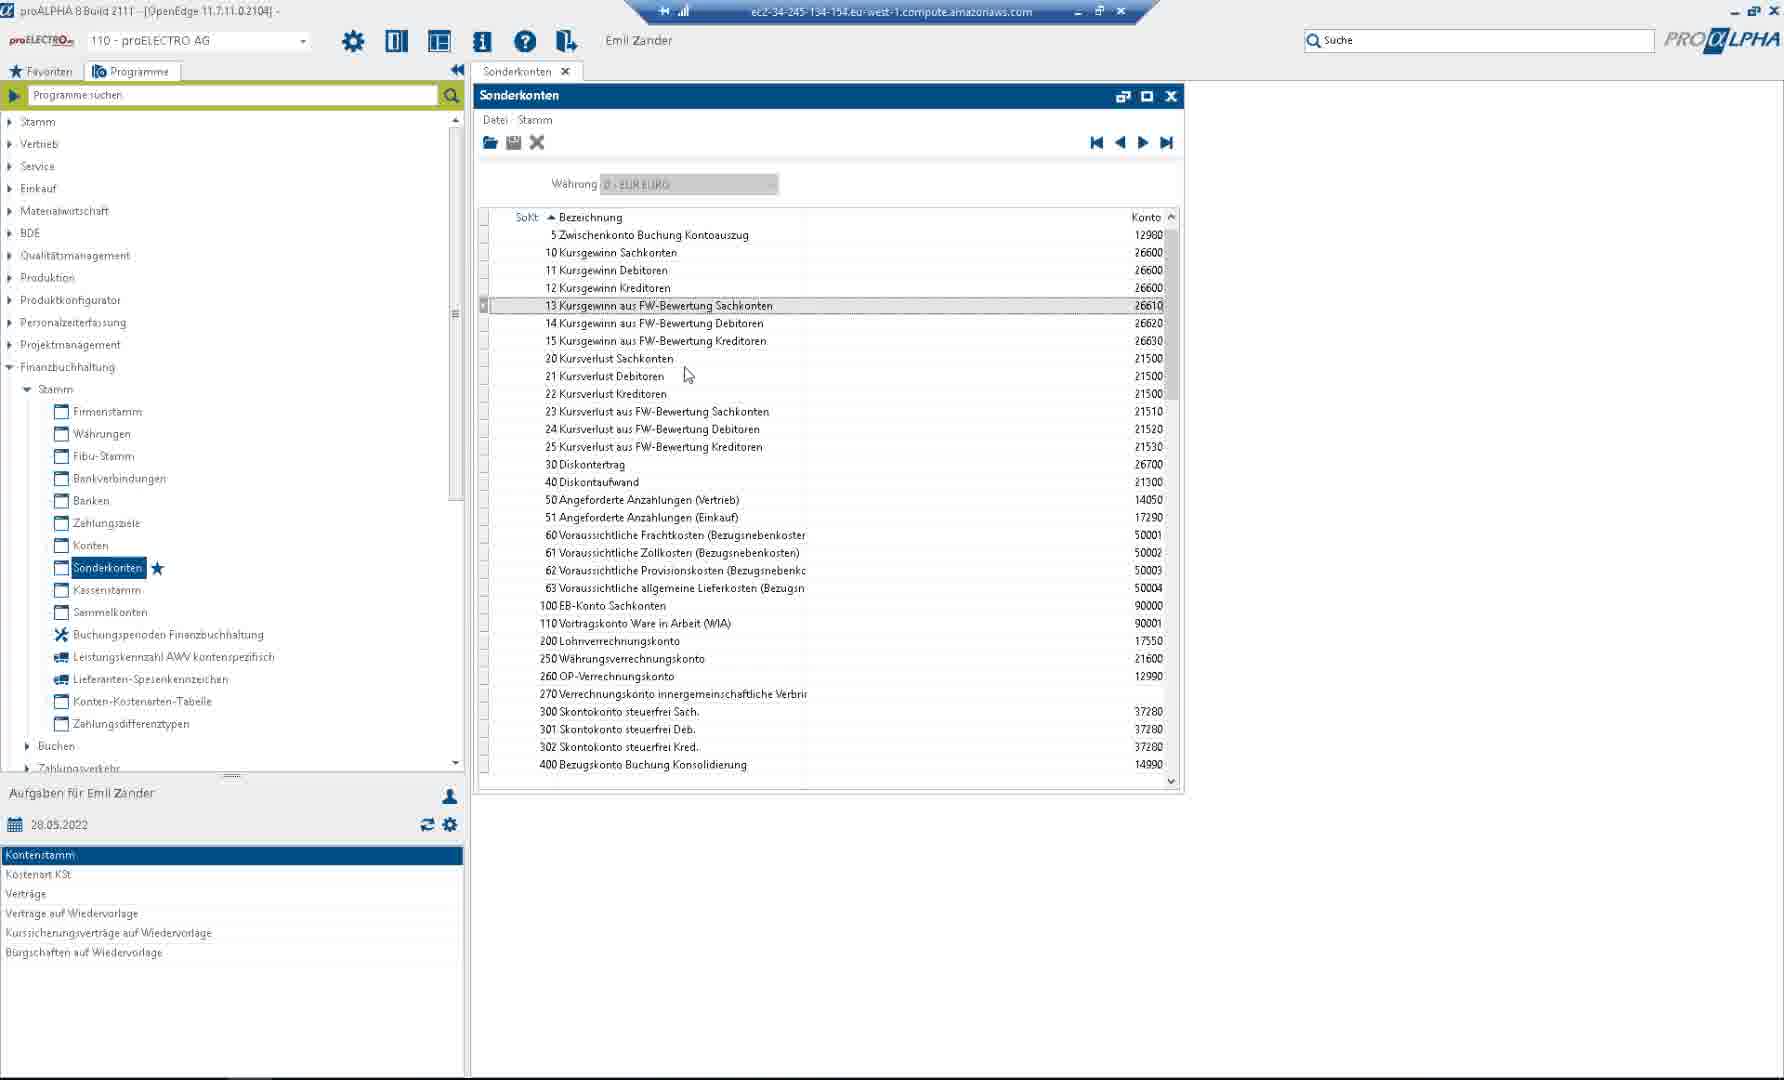
Task: Click the green start arrow by program search
Action: 13,95
